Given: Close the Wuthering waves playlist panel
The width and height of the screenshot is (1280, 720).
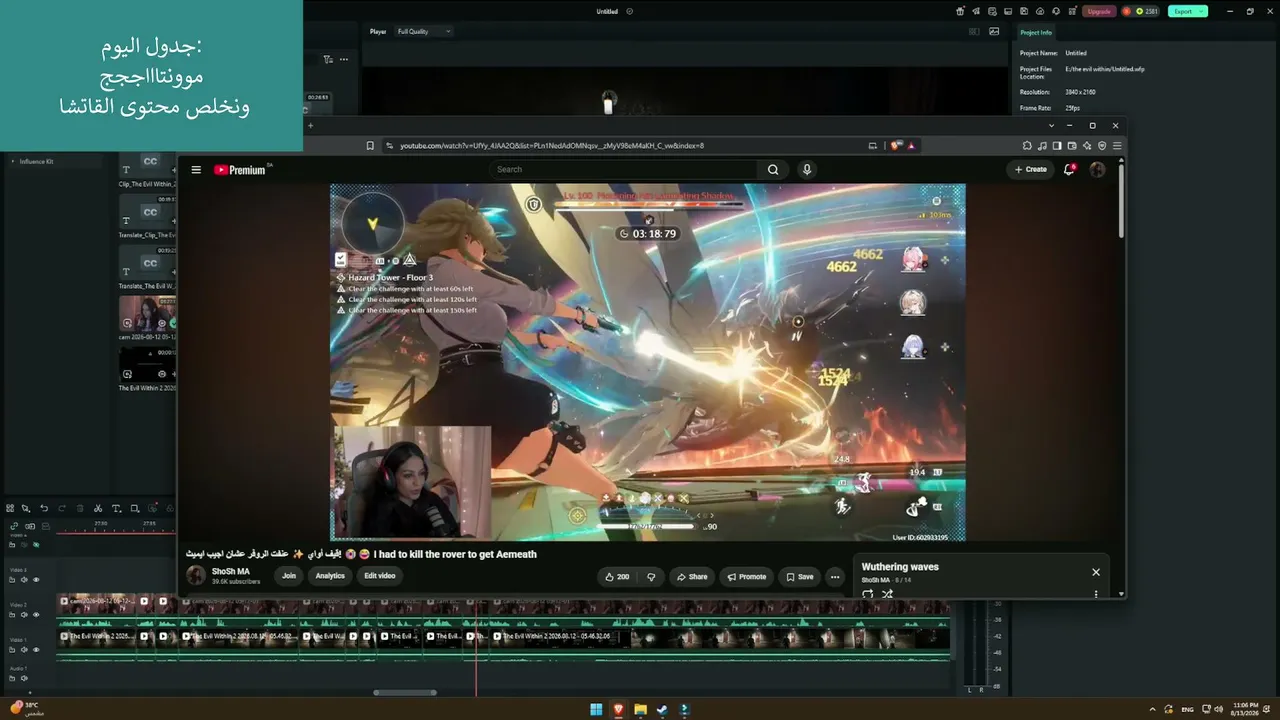Looking at the screenshot, I should click(1096, 572).
